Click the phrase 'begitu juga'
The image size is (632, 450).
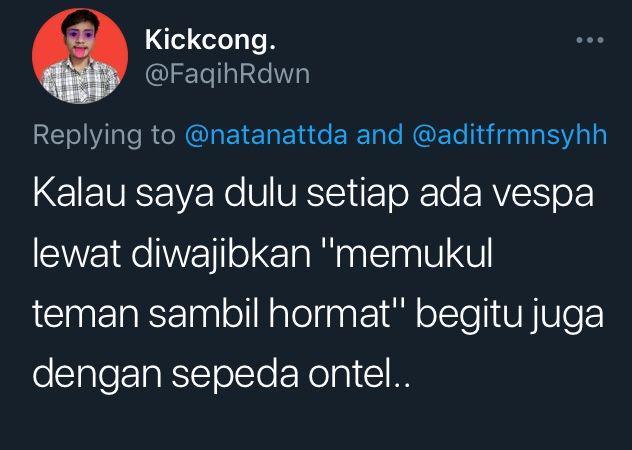[509, 316]
